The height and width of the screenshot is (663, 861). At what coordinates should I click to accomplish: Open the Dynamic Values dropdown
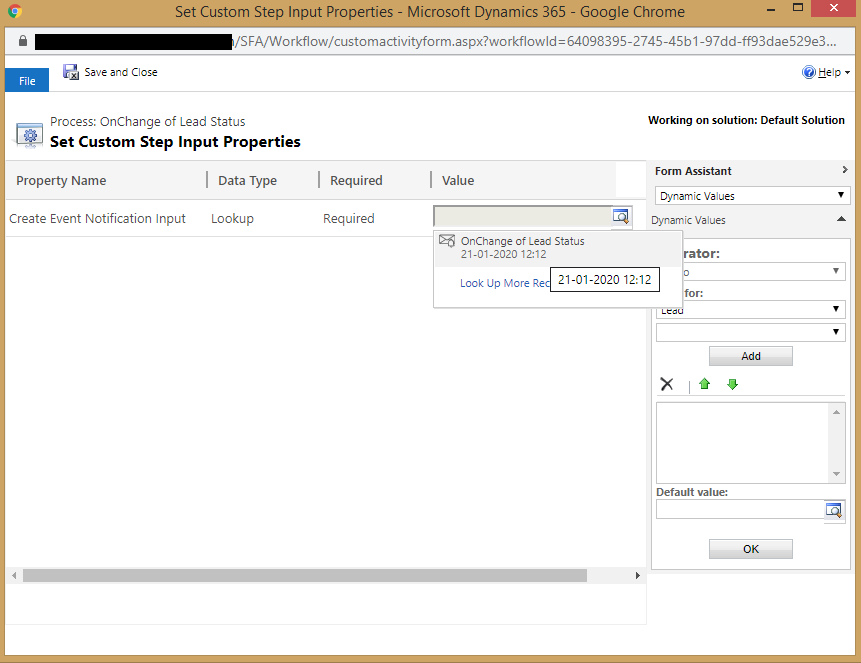point(752,196)
